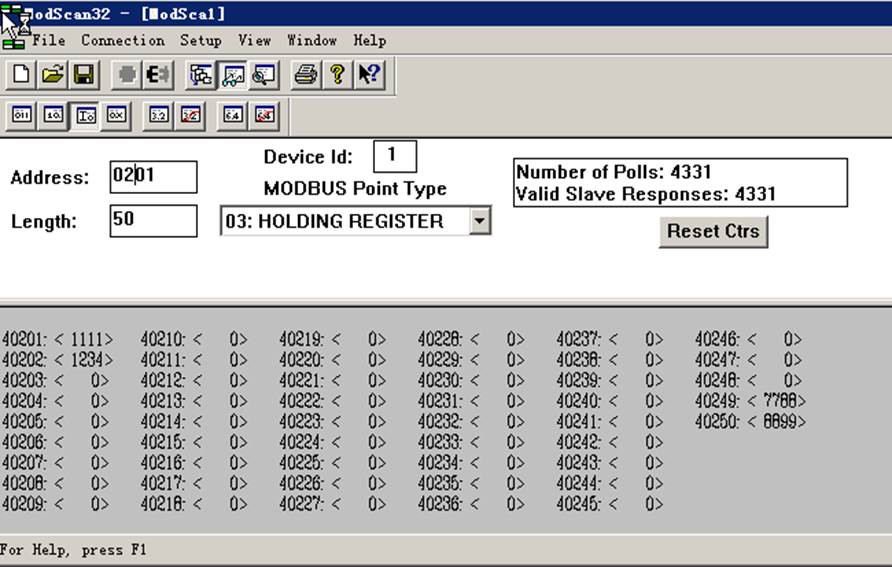
Task: Click the Disconnect plug toolbar icon
Action: coord(158,75)
